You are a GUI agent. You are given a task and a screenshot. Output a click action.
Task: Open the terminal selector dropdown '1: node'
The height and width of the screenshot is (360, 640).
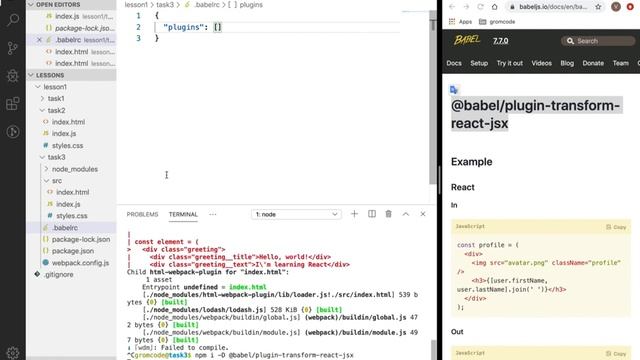pos(296,214)
